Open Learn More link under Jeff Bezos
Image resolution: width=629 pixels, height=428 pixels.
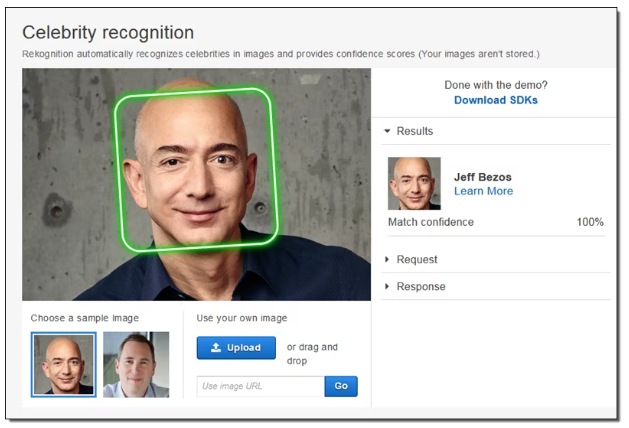[483, 191]
